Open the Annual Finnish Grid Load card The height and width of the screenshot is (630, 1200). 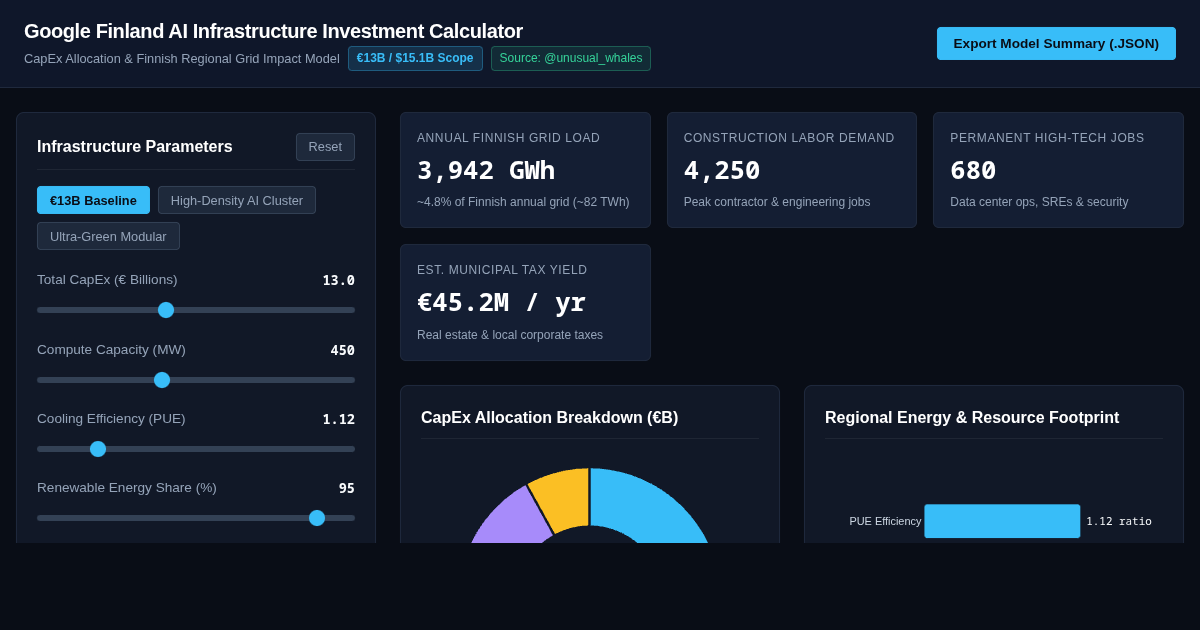click(525, 170)
